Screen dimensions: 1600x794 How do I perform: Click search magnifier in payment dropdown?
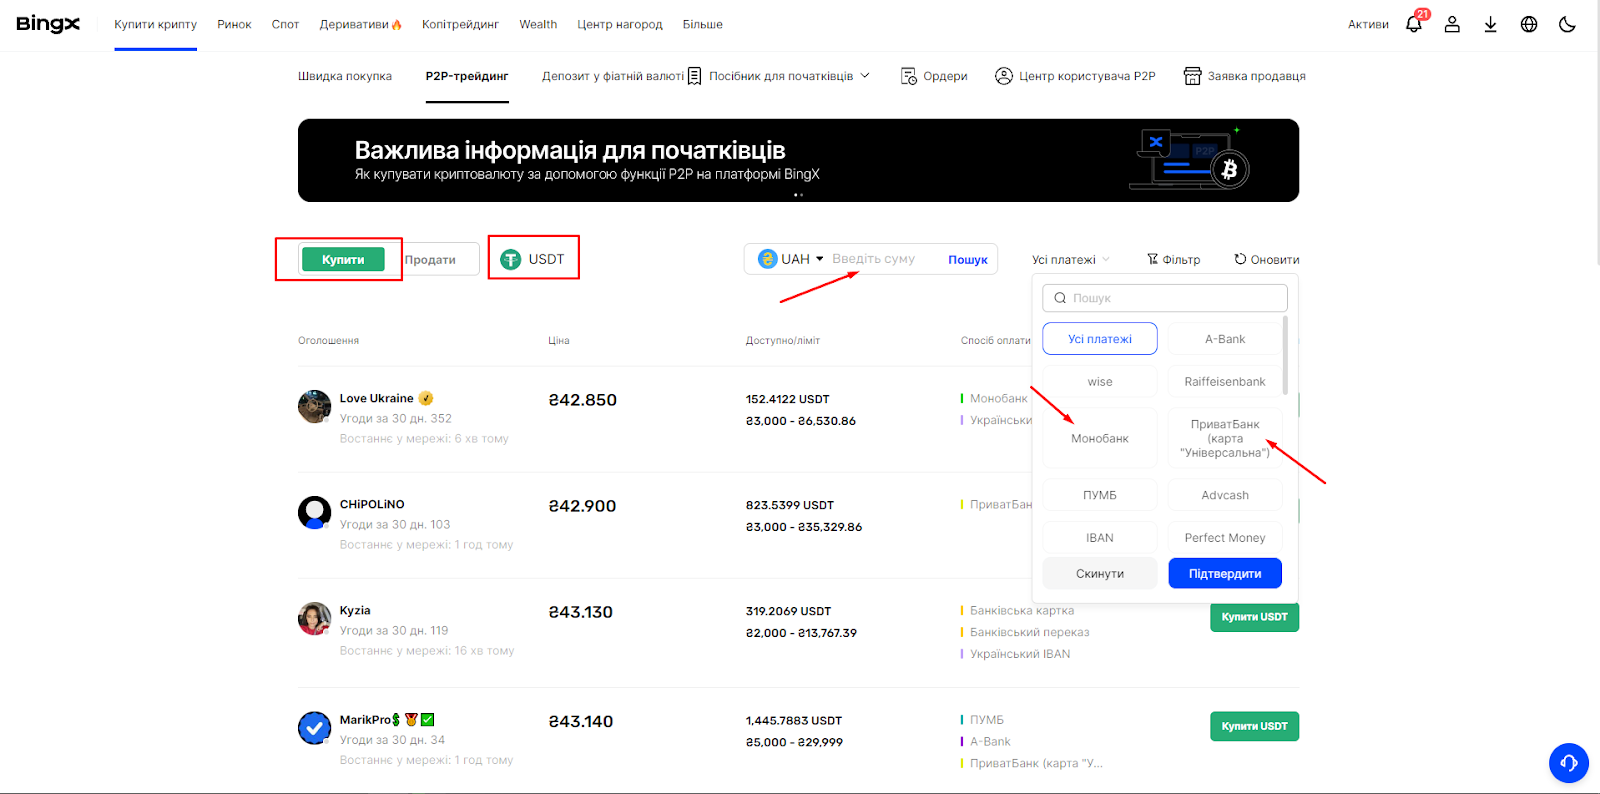coord(1060,298)
